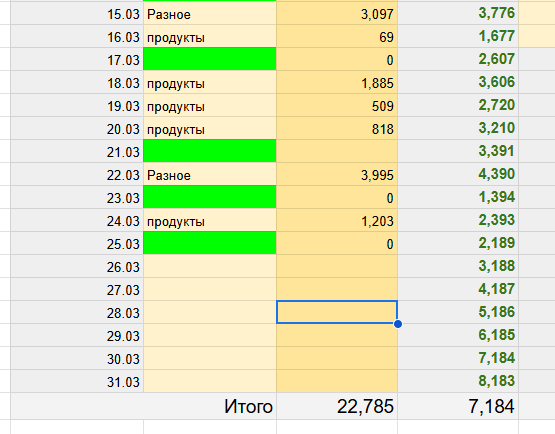Select the date cell 19.03
This screenshot has height=434, width=555.
pos(77,105)
